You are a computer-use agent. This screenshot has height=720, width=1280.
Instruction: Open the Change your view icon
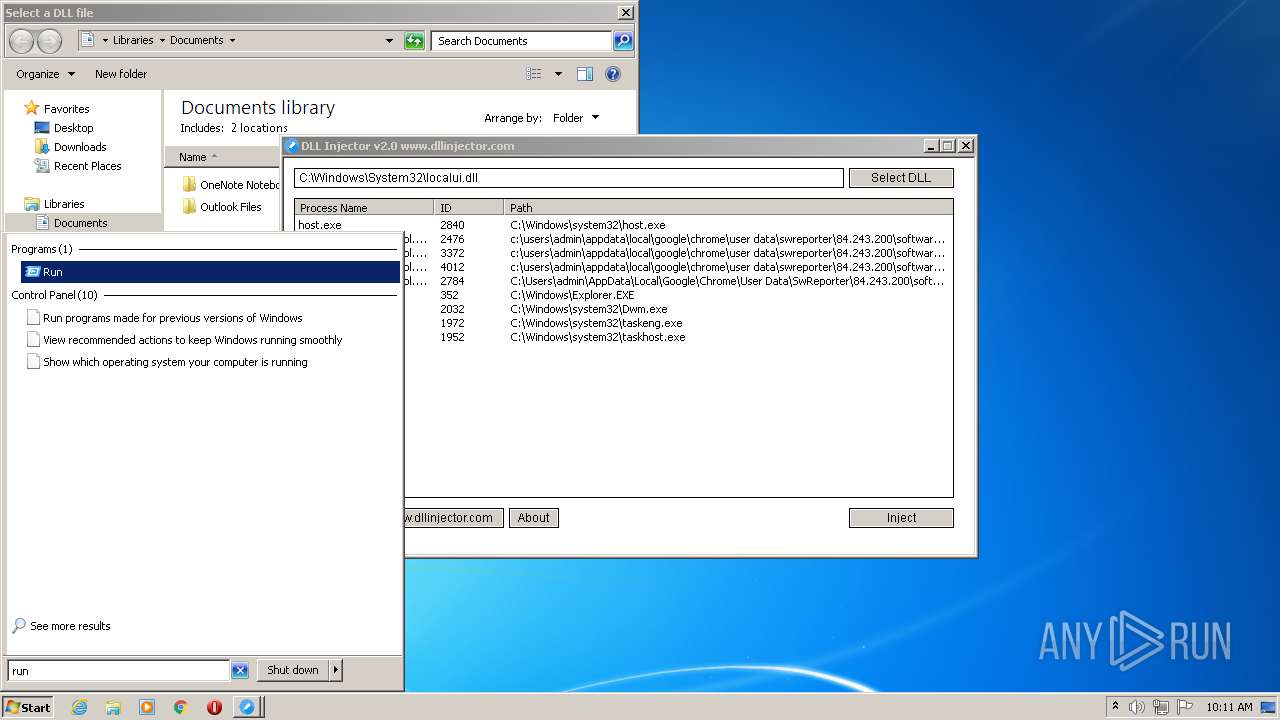pos(534,74)
